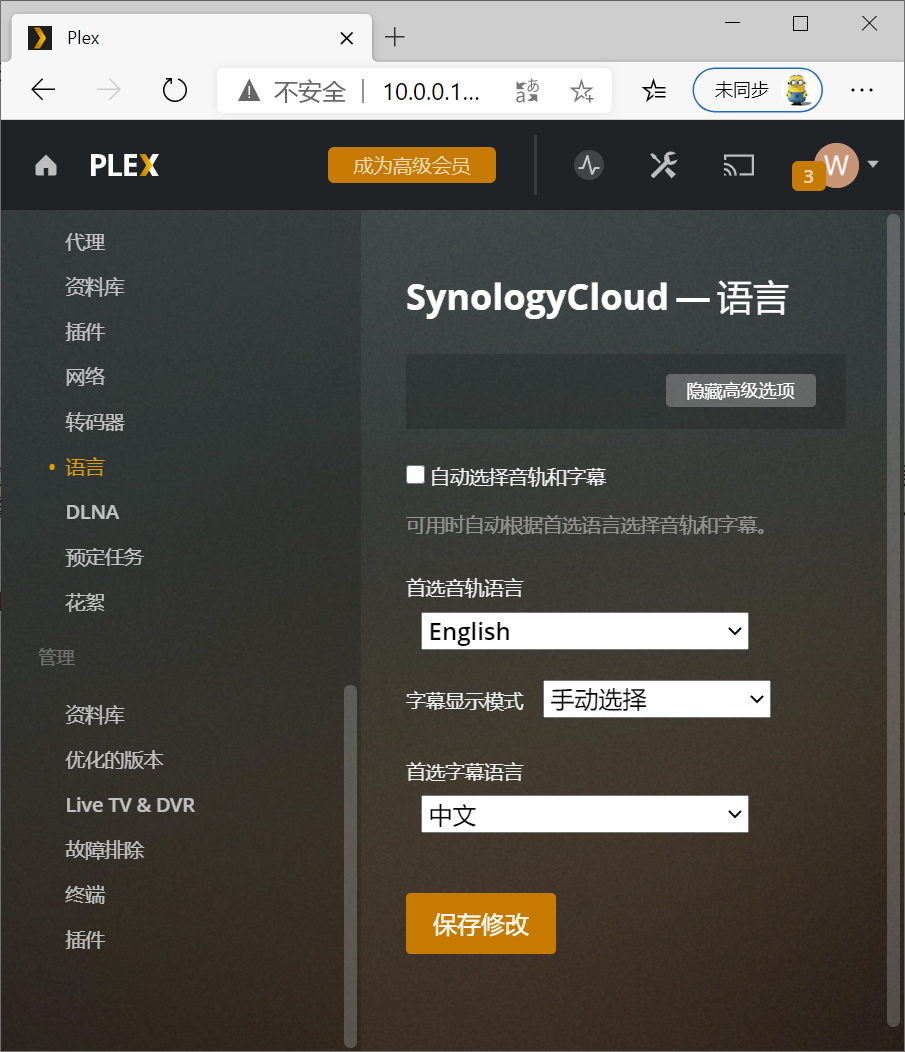Open the activity pulse icon
The height and width of the screenshot is (1052, 905).
pos(588,165)
